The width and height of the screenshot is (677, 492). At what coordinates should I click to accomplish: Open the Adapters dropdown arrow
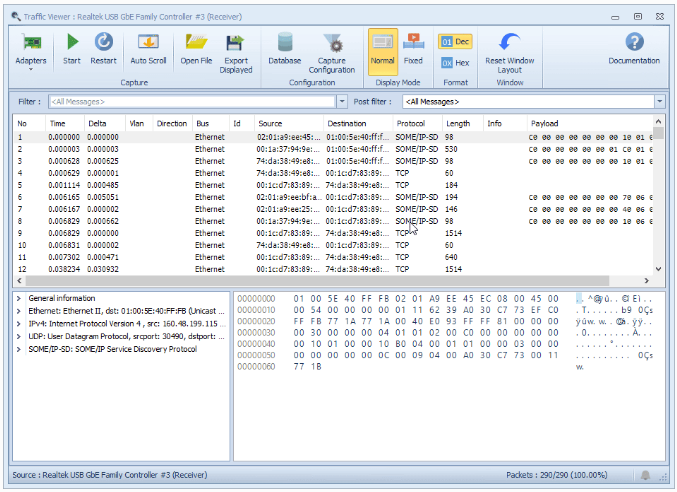tap(31, 69)
